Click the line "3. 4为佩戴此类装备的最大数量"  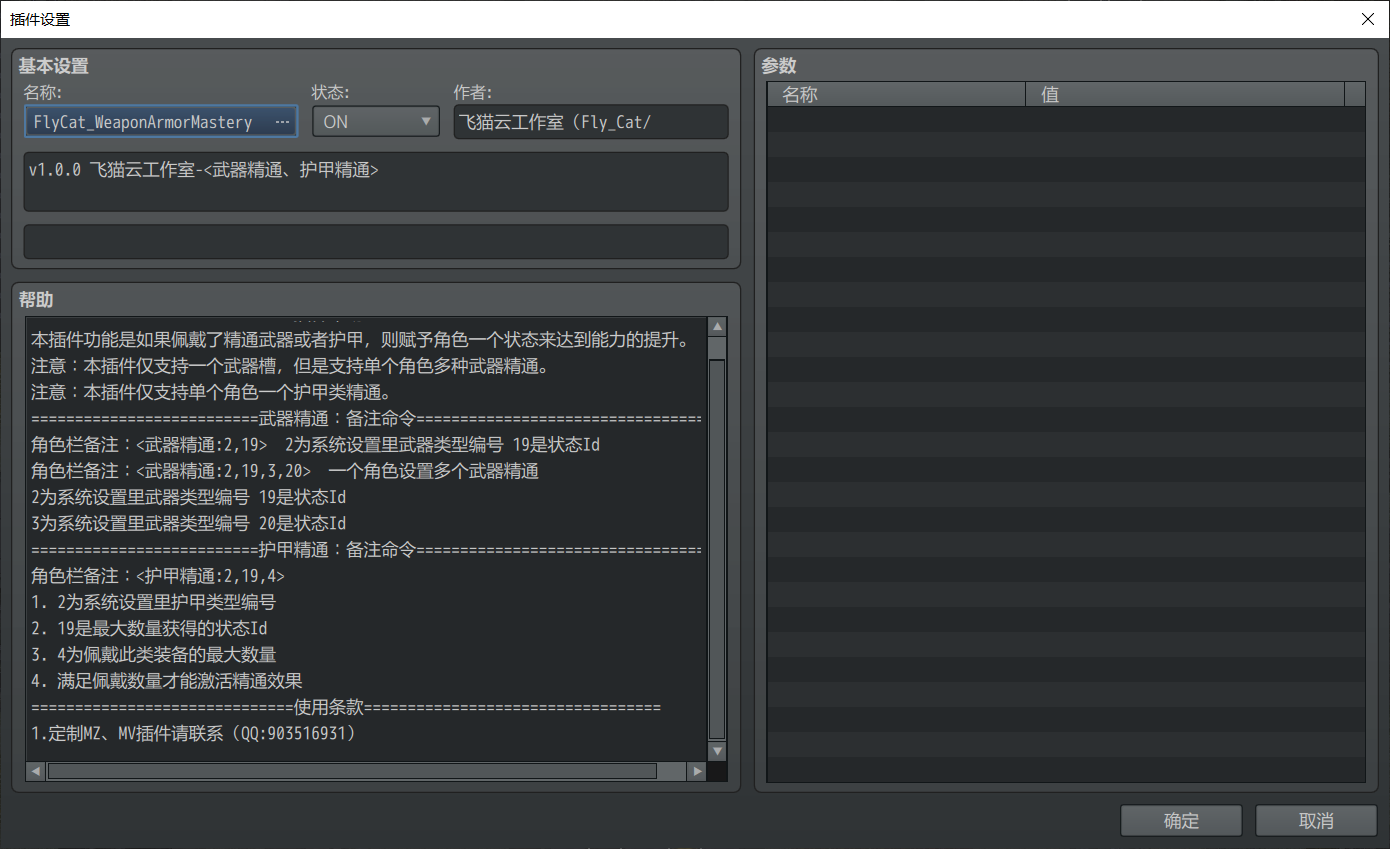coord(153,654)
